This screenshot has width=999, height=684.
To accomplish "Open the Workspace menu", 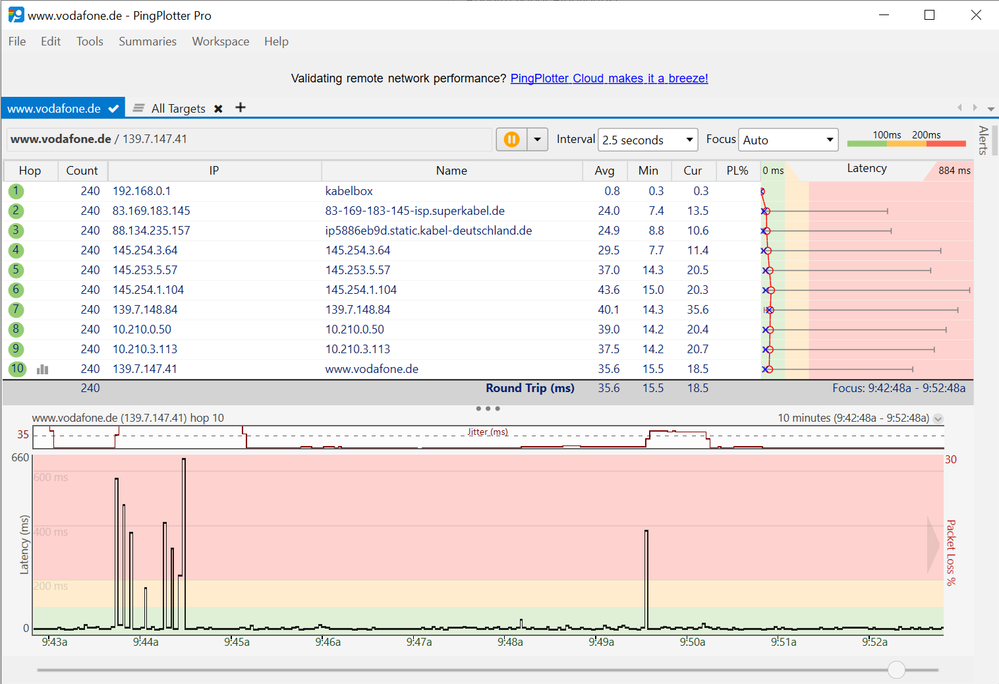I will pyautogui.click(x=220, y=41).
